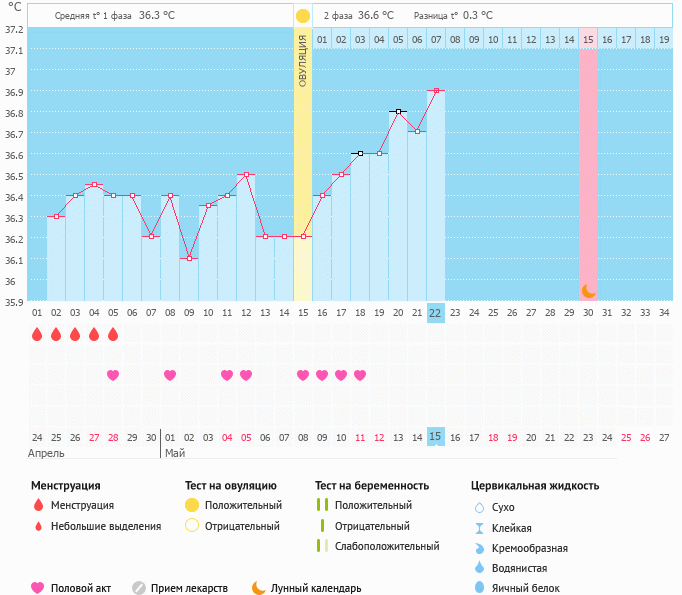Viewport: 682px width, 595px height.
Task: Click the yellow ovulation circle above the chart
Action: coord(303,16)
